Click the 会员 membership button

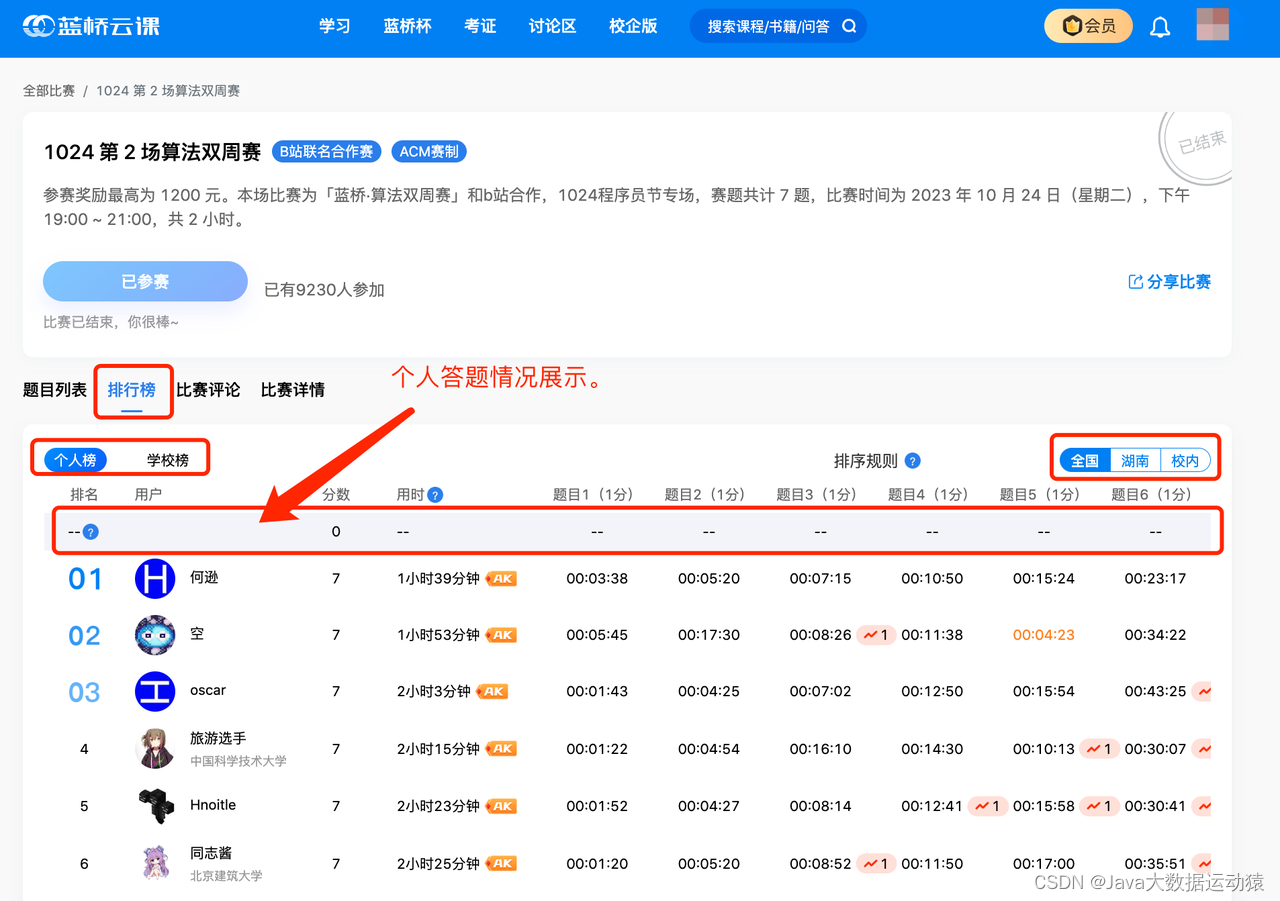click(x=1088, y=26)
